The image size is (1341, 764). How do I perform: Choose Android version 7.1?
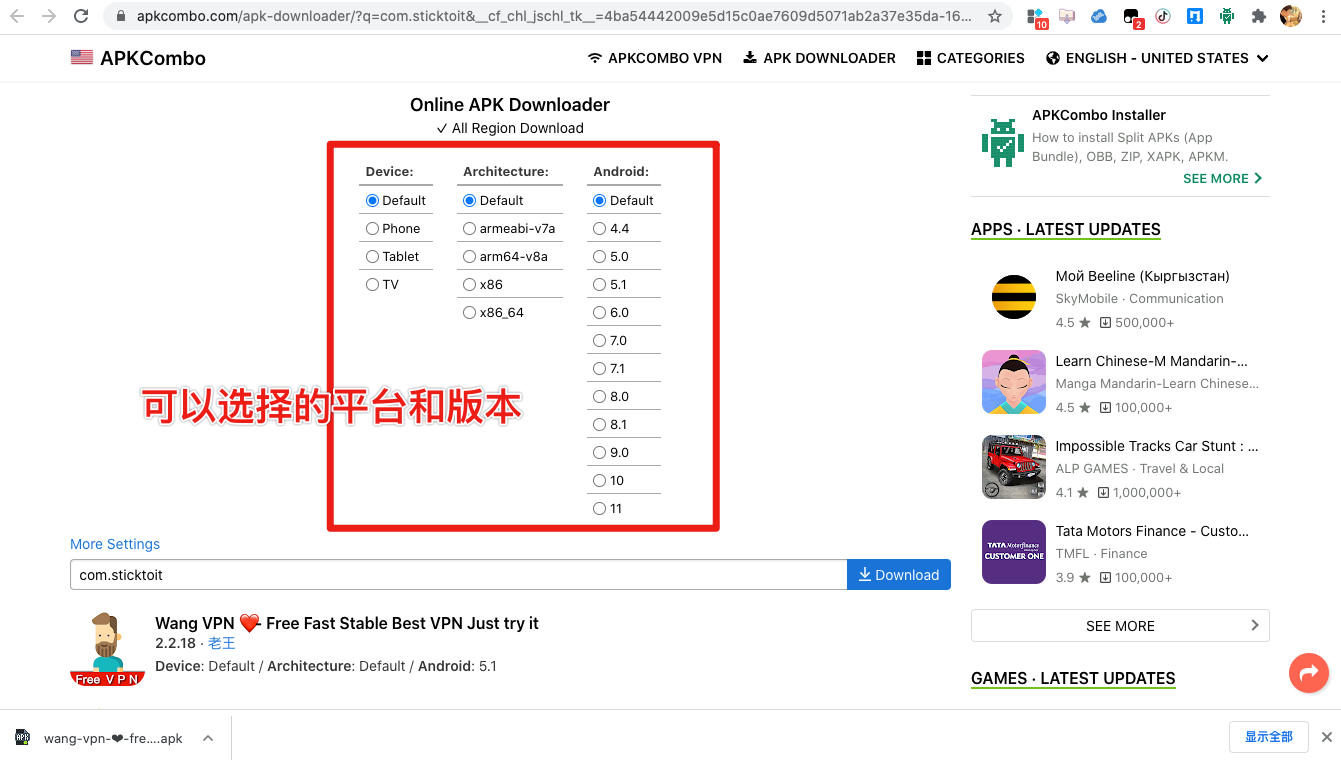point(600,369)
